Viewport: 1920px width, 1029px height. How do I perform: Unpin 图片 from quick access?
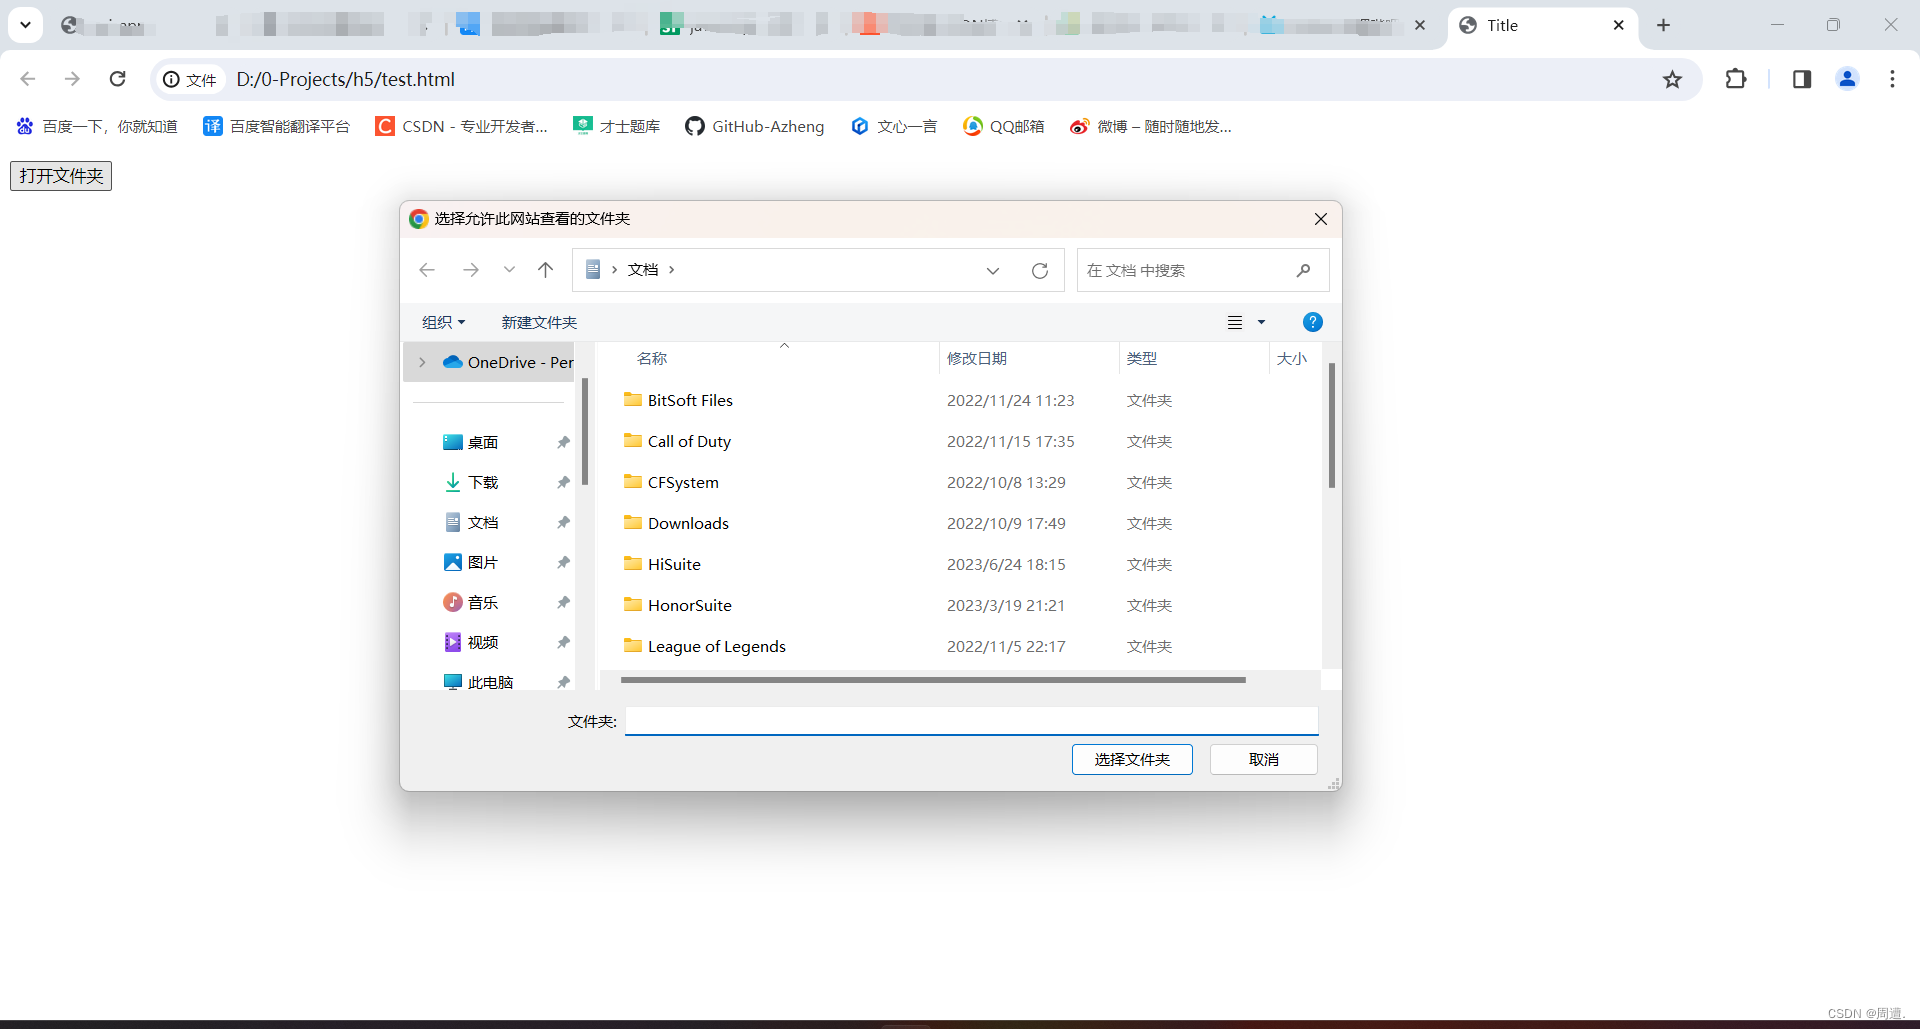tap(563, 562)
